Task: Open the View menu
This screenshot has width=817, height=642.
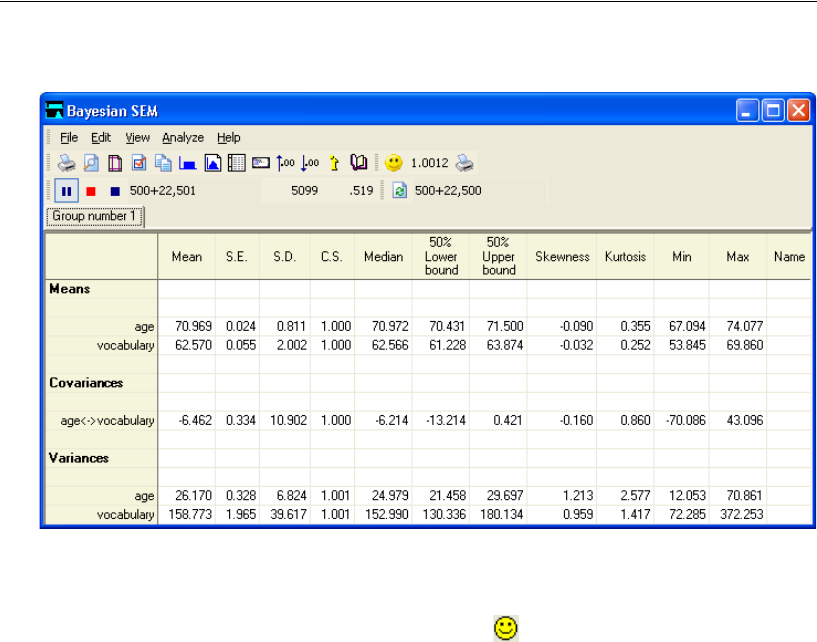Action: click(x=137, y=138)
